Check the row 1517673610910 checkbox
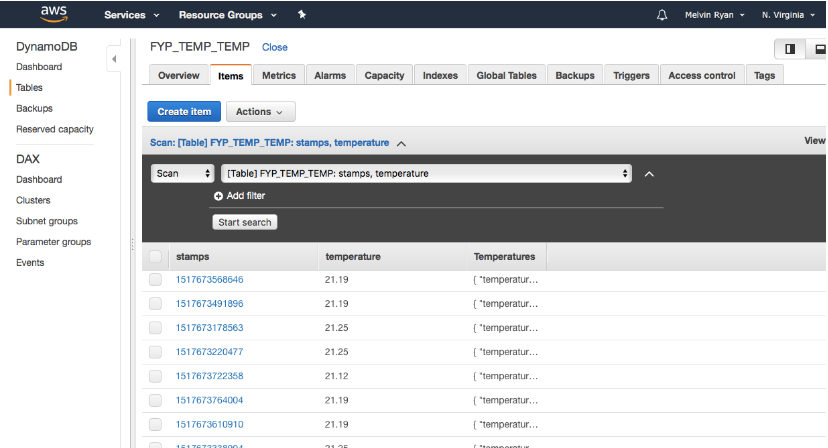828x448 pixels. [x=155, y=424]
